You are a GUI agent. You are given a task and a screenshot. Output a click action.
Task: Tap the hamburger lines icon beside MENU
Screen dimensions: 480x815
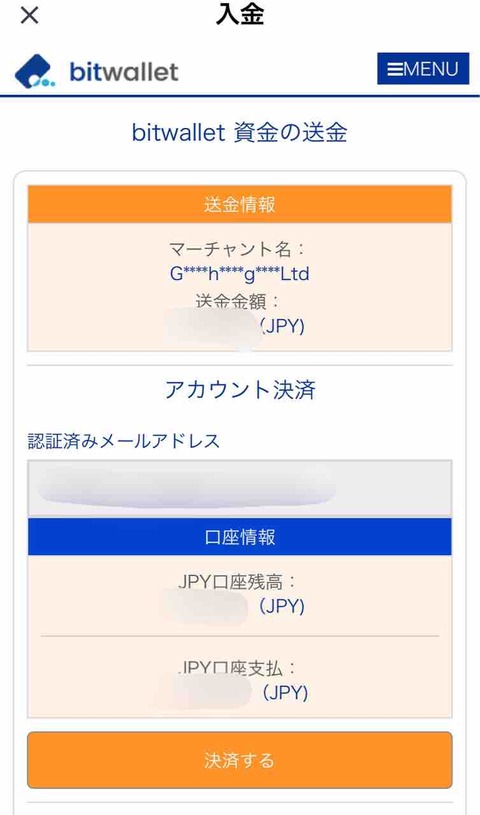coord(395,69)
